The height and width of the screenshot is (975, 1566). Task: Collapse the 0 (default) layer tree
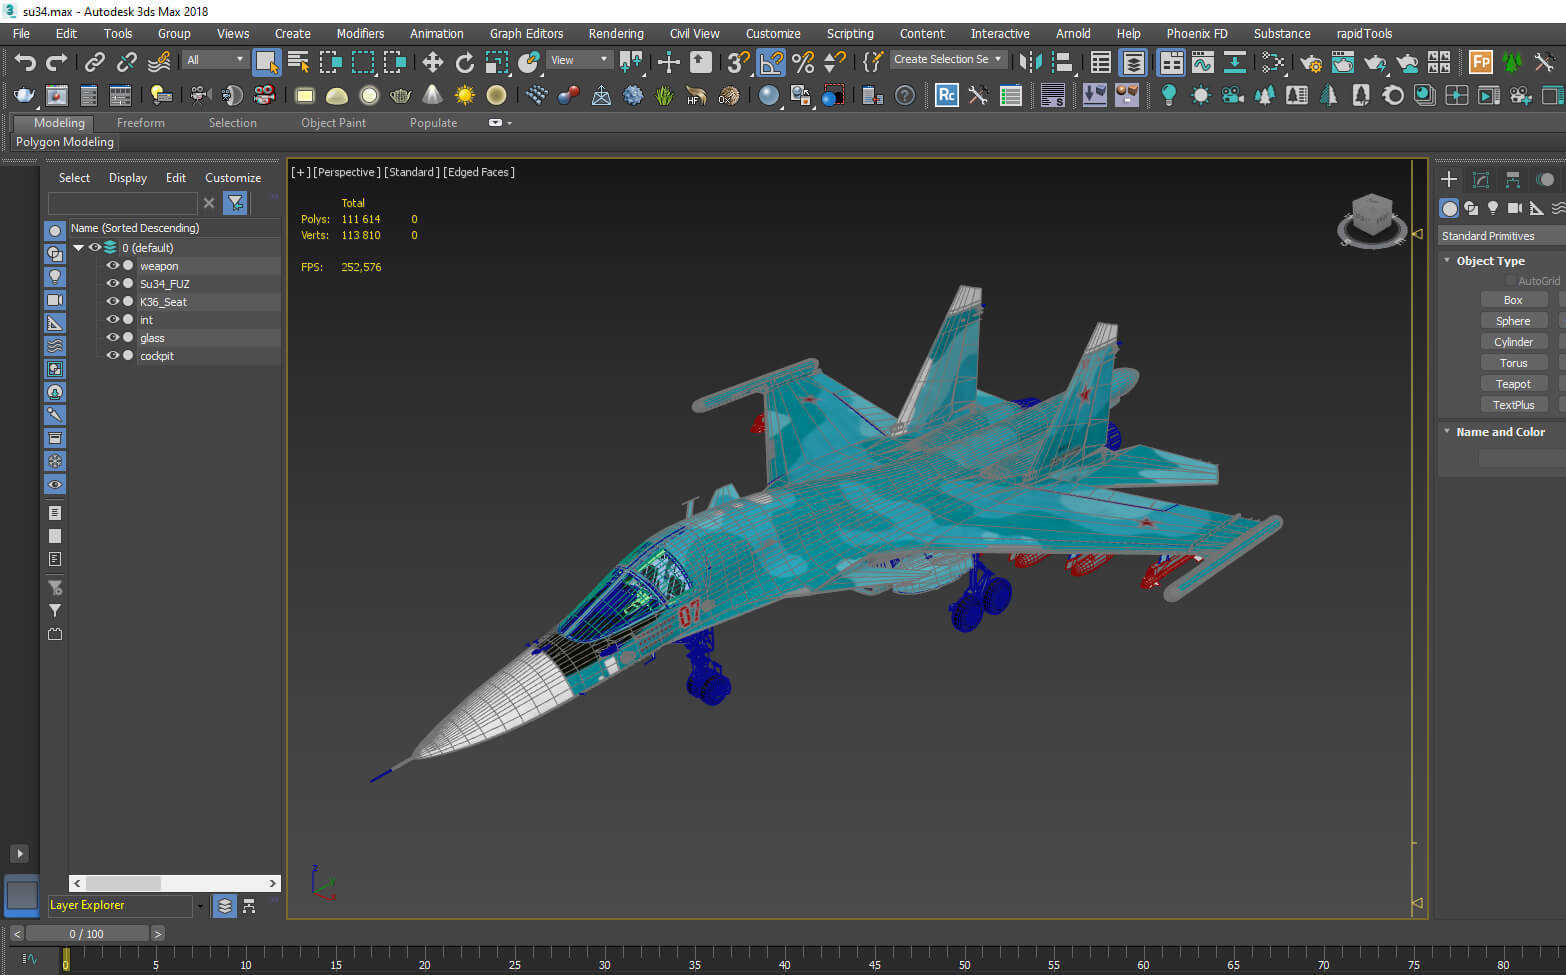tap(78, 248)
